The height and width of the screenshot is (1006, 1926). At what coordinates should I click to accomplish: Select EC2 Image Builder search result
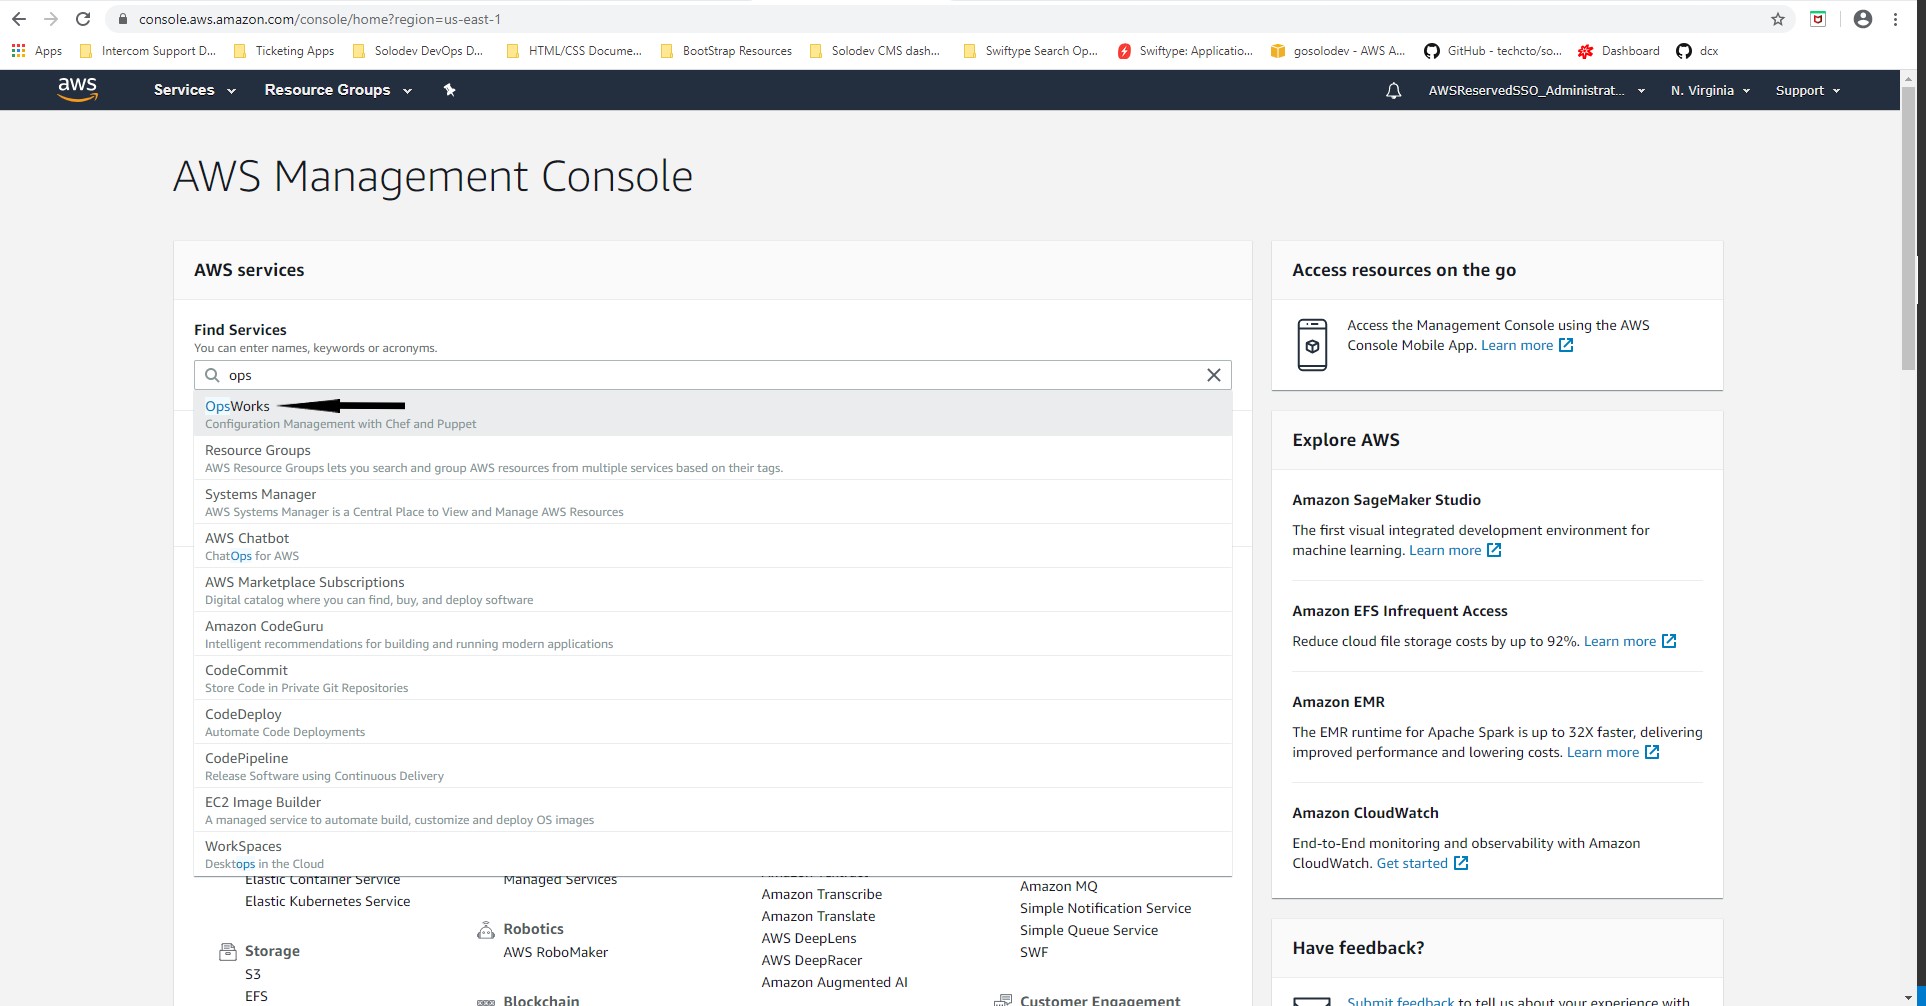pyautogui.click(x=713, y=810)
